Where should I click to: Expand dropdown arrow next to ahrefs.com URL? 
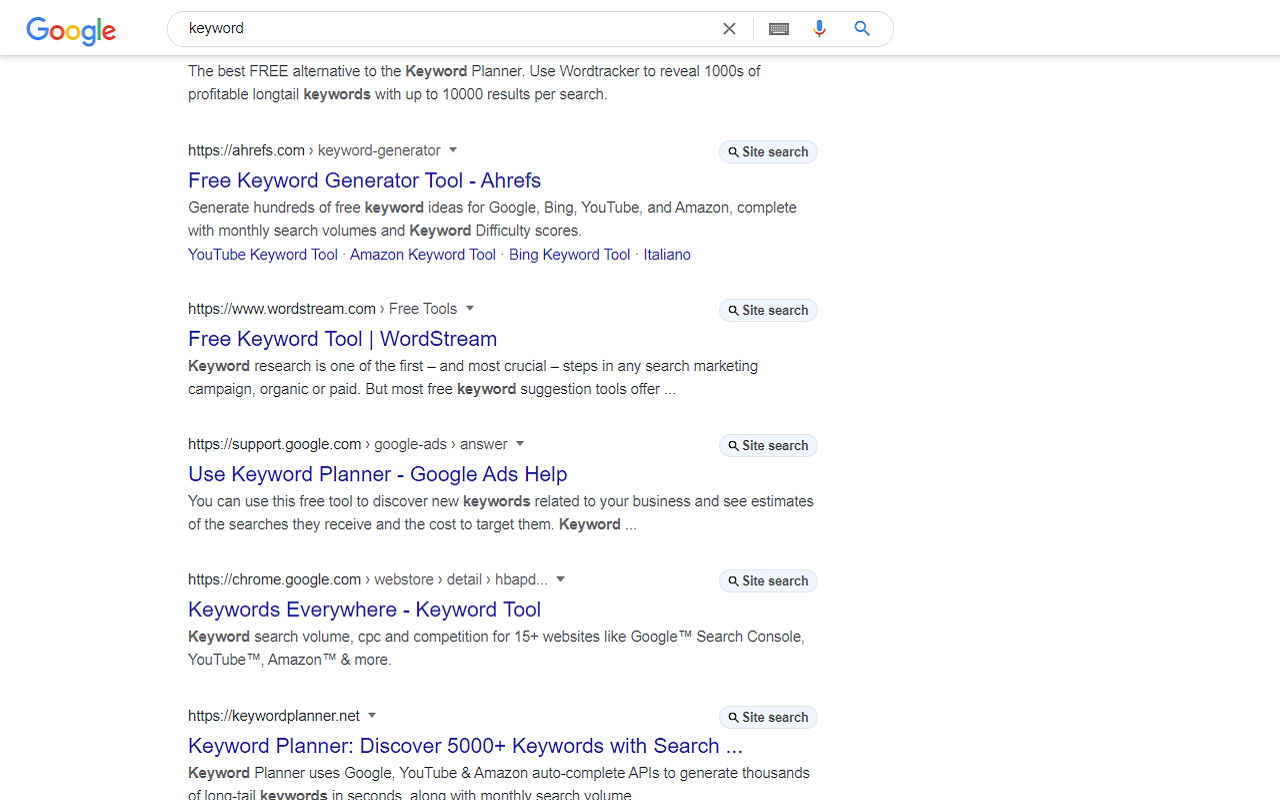[x=453, y=150]
